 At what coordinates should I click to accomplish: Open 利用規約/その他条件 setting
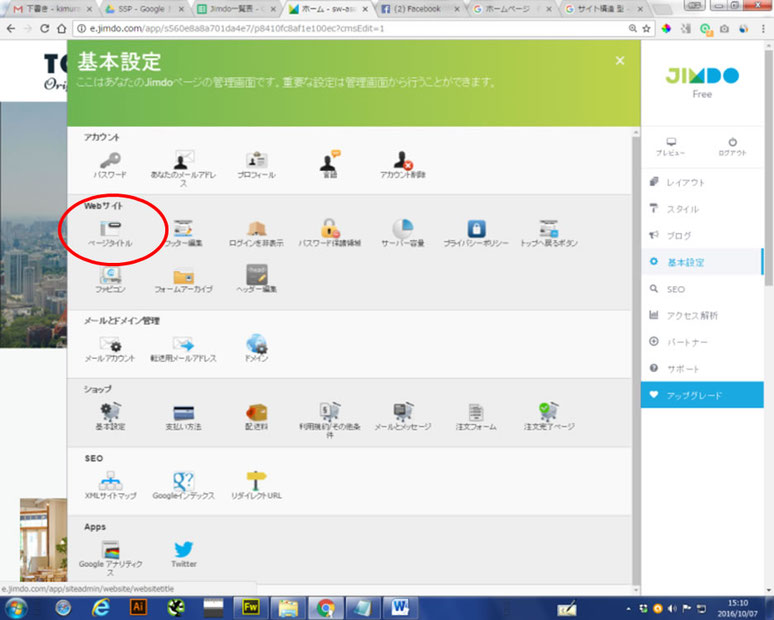(x=329, y=420)
